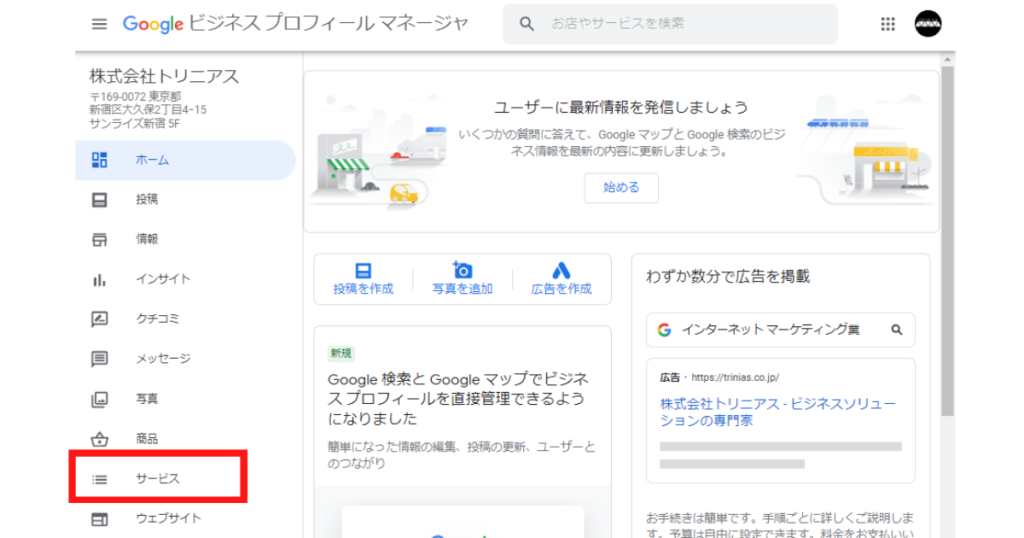This screenshot has width=1024, height=538.
Task: Click the Google logo in header
Action: pos(153,24)
